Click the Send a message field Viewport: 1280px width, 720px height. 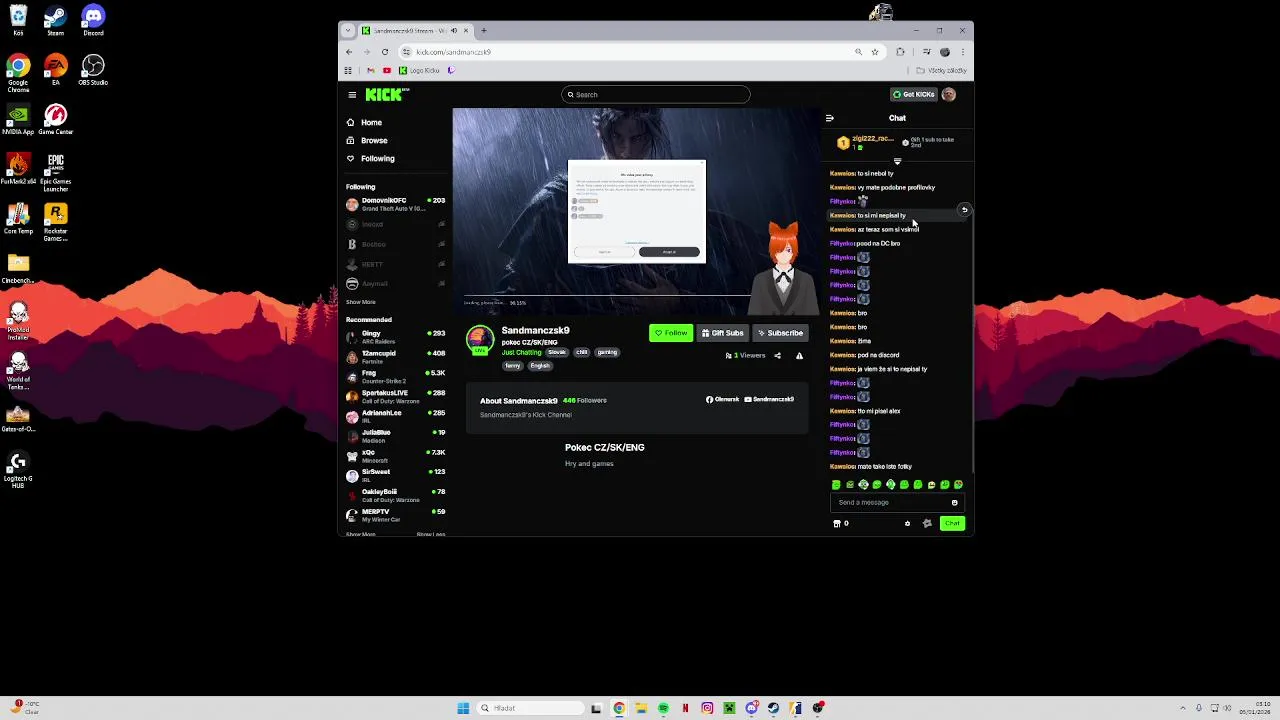[x=890, y=503]
